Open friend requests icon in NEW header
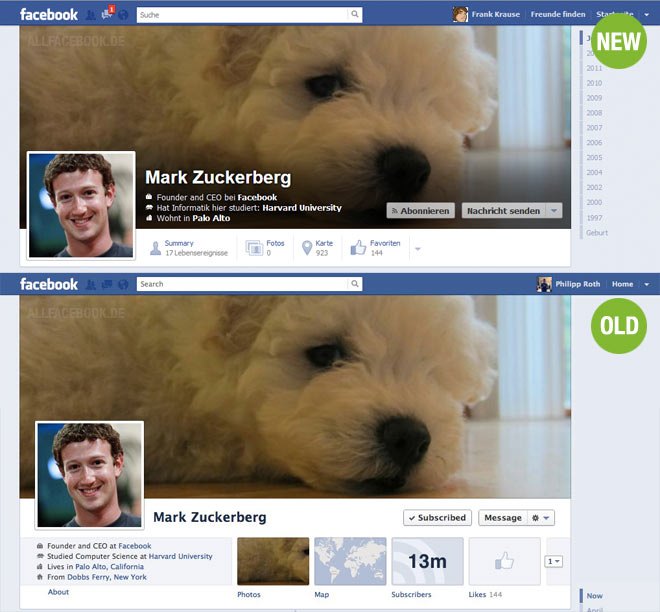 click(90, 15)
